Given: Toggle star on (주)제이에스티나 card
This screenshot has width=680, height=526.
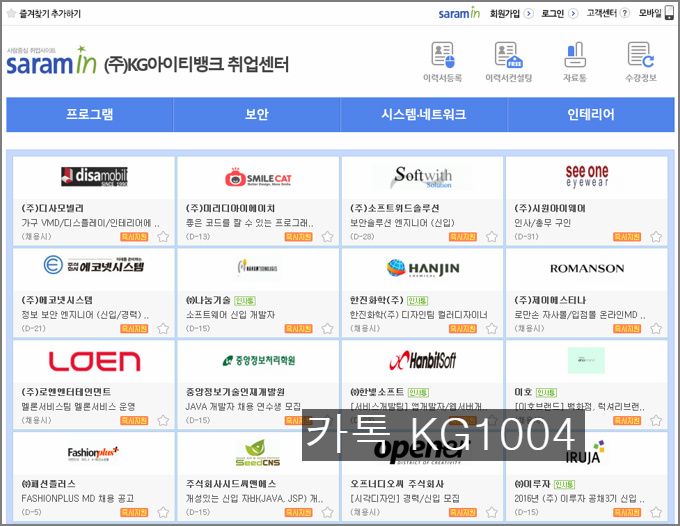Looking at the screenshot, I should coord(656,329).
